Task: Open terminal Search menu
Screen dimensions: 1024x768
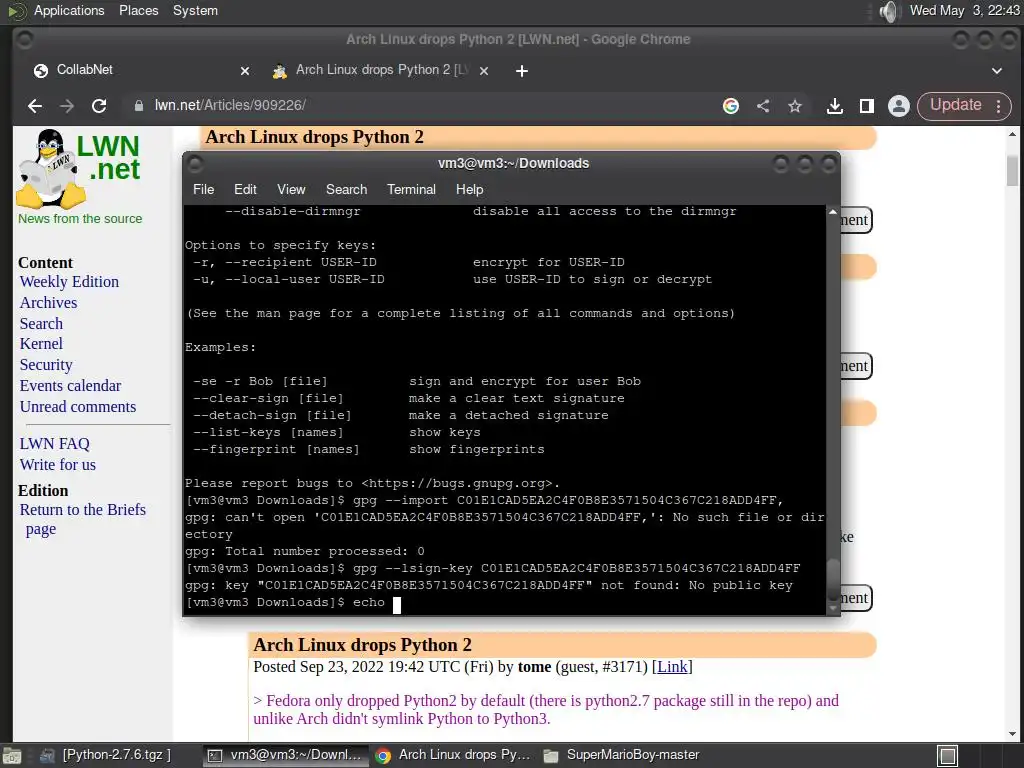Action: coord(346,189)
